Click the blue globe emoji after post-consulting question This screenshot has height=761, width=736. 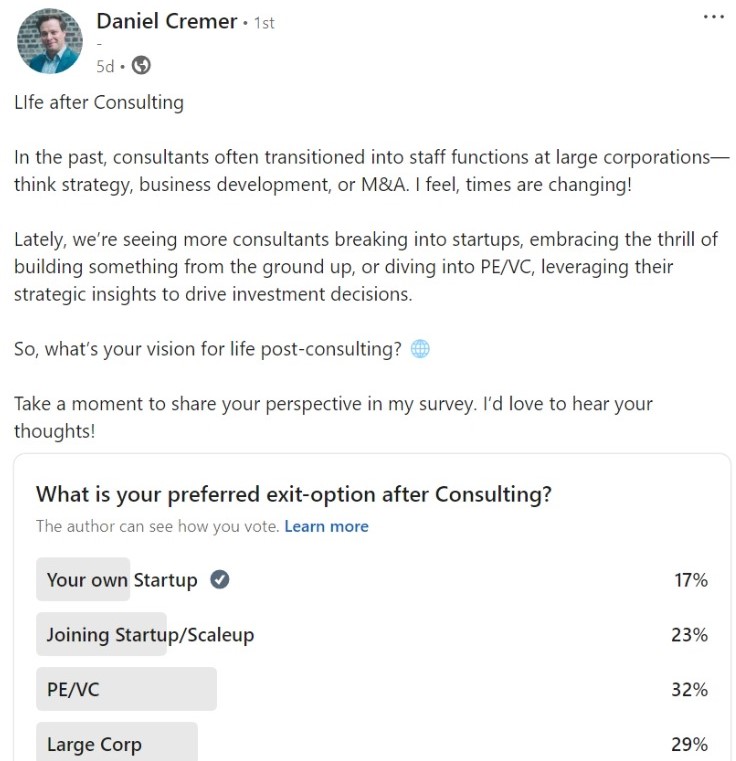(x=420, y=348)
